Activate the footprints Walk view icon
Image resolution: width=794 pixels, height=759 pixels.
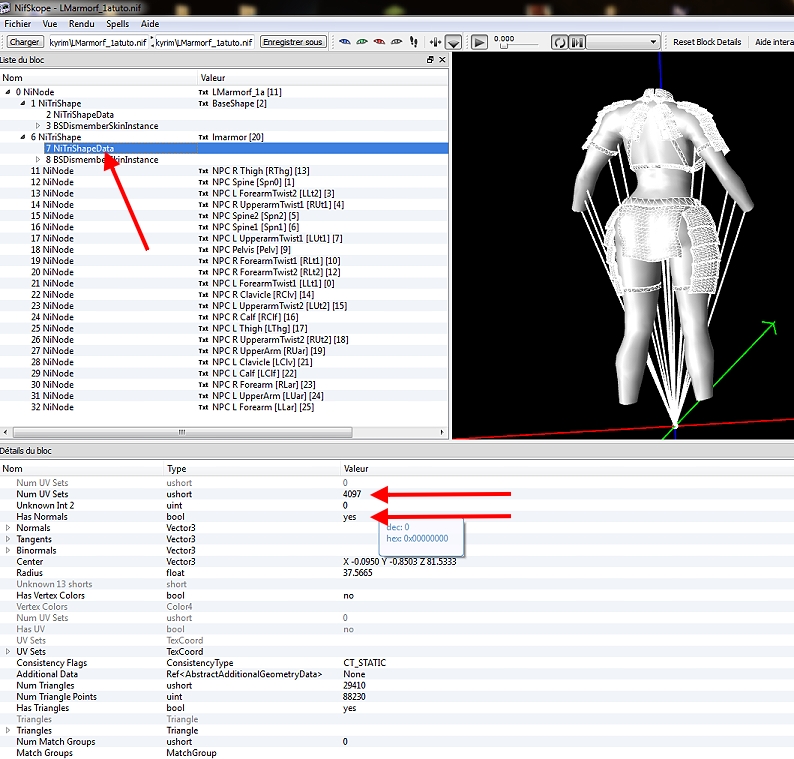point(414,42)
